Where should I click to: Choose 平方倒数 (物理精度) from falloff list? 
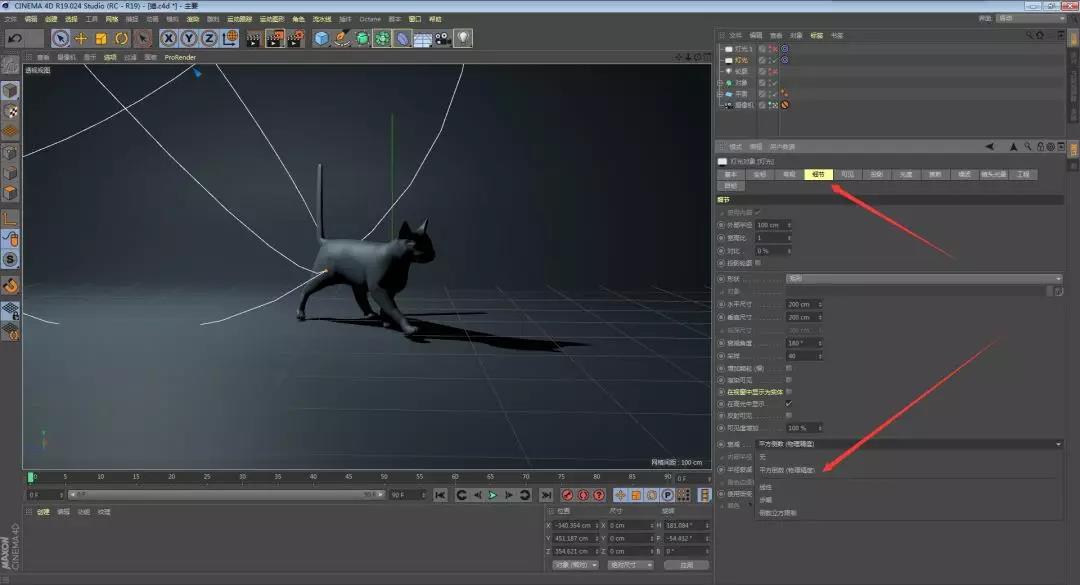(x=787, y=469)
